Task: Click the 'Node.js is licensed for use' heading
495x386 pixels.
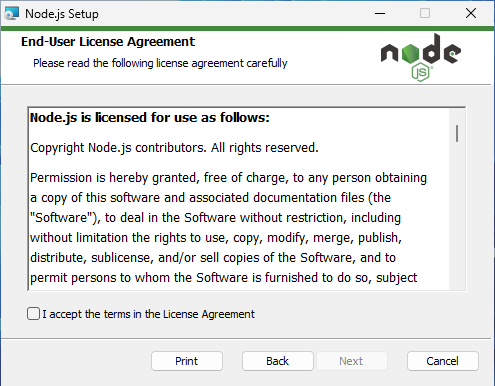Action: pos(150,118)
